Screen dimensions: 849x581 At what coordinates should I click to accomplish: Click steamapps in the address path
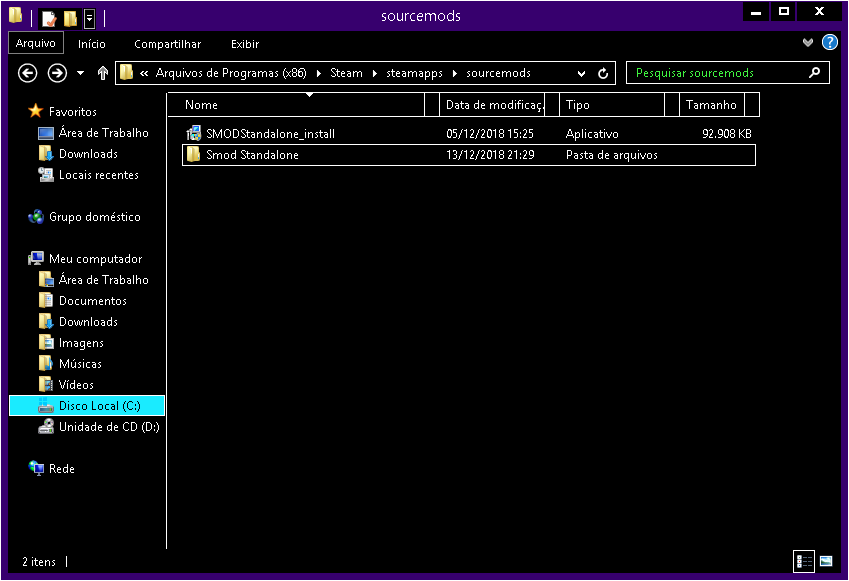[x=414, y=73]
